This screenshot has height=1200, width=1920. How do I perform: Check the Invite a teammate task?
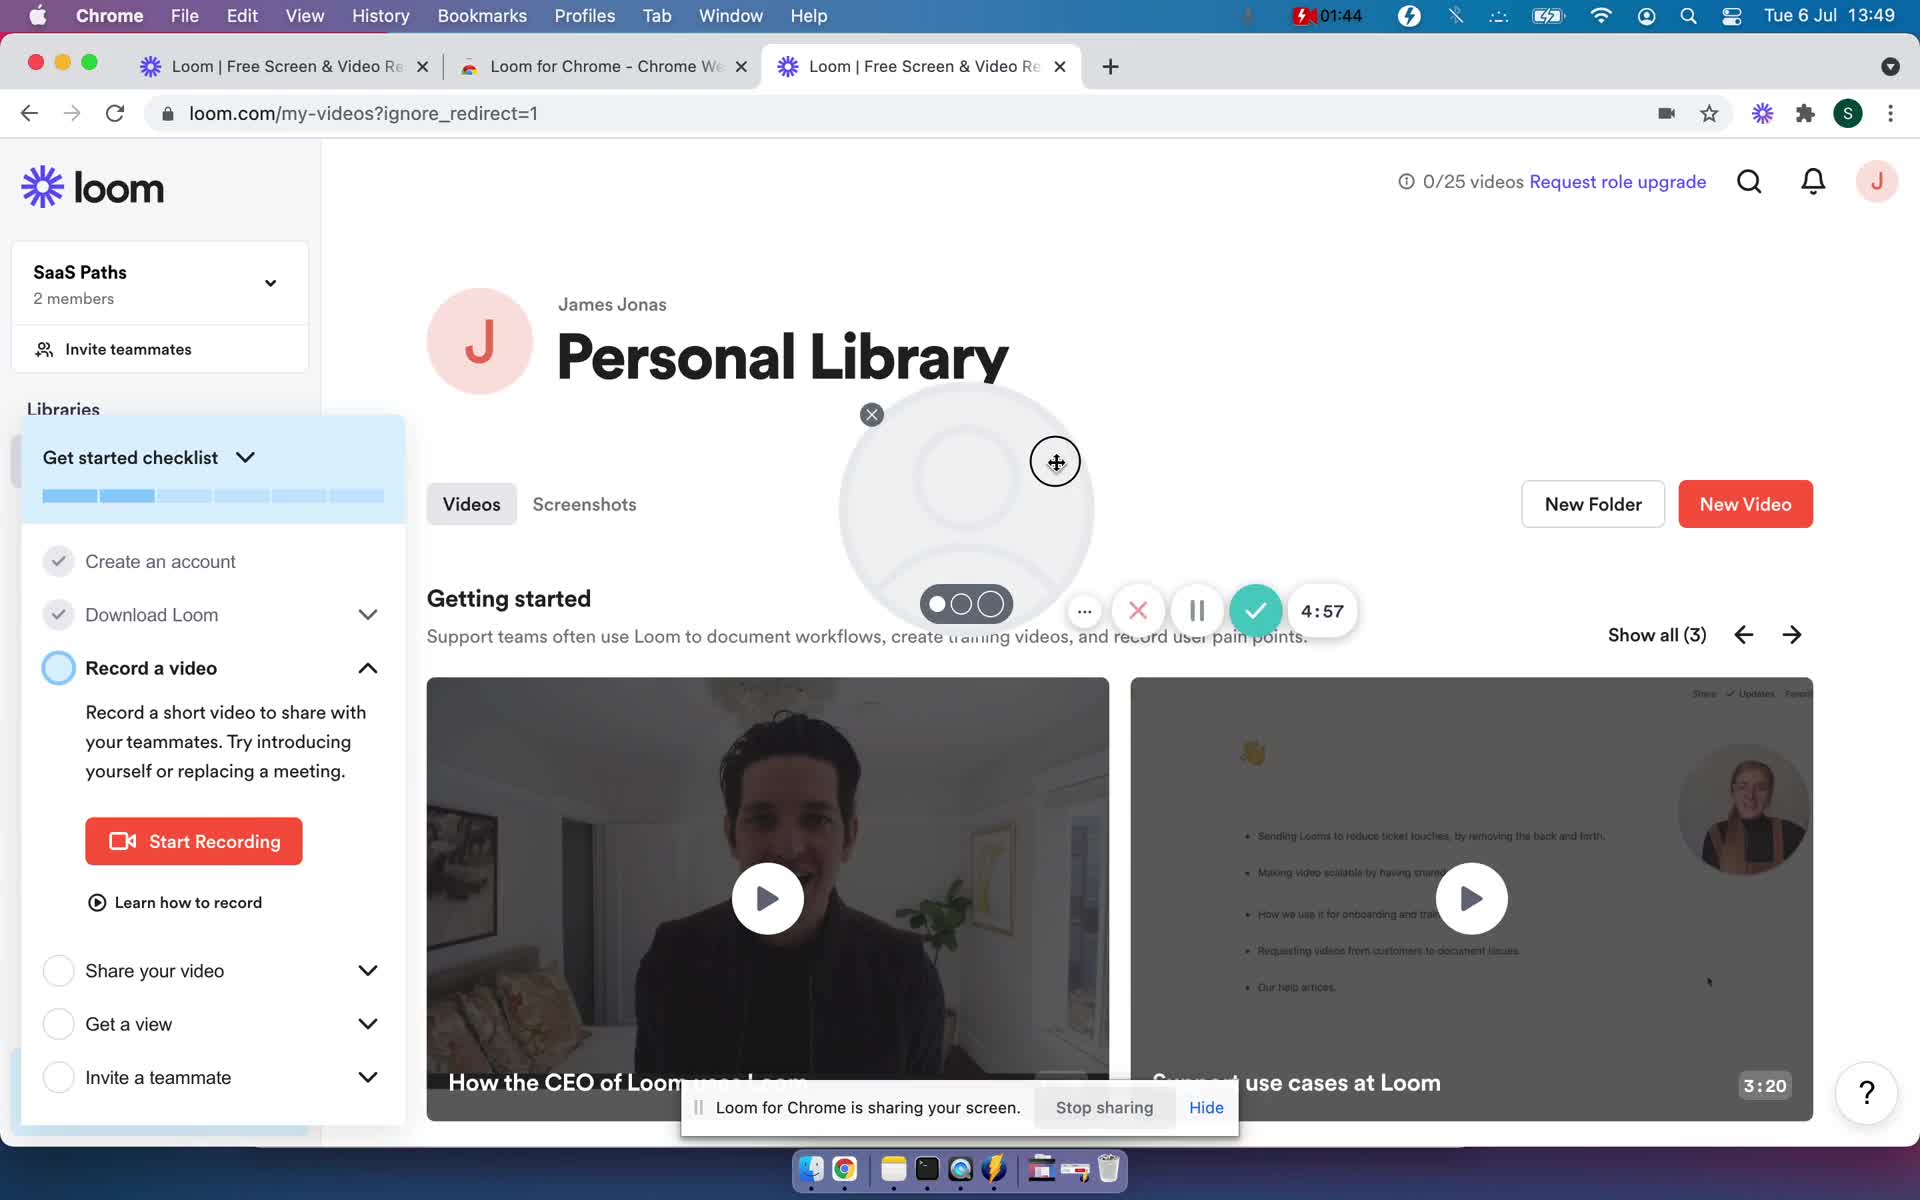pyautogui.click(x=58, y=1077)
